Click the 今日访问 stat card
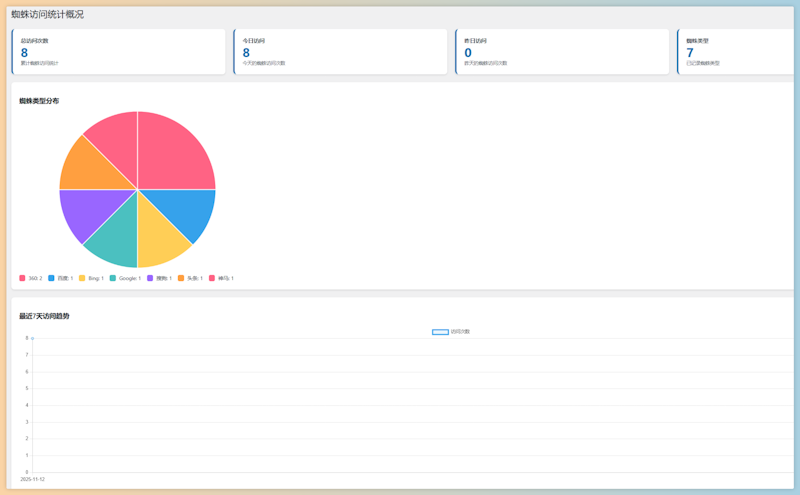 coord(340,51)
